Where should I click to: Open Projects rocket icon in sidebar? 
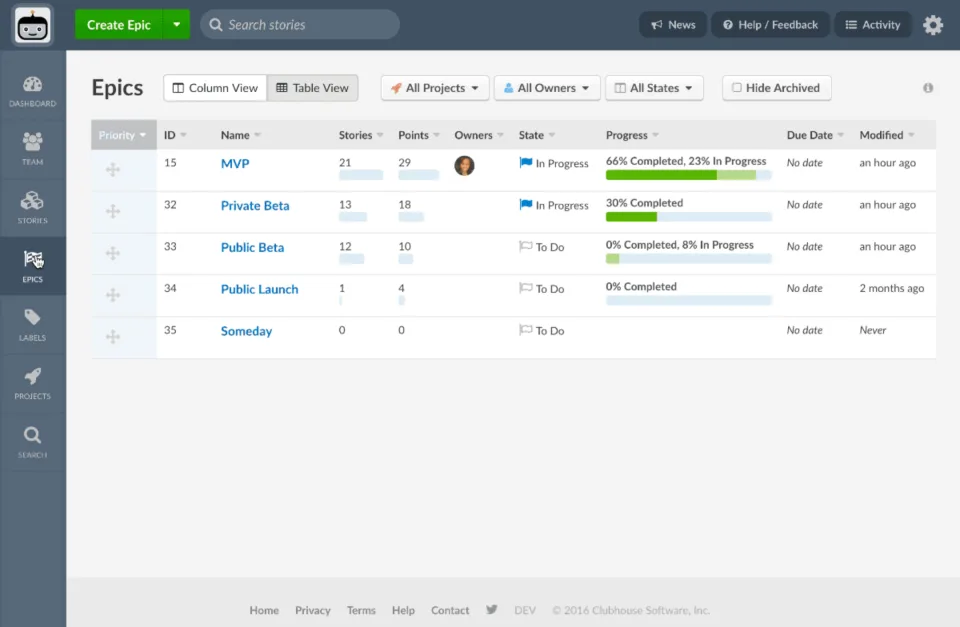[x=32, y=383]
